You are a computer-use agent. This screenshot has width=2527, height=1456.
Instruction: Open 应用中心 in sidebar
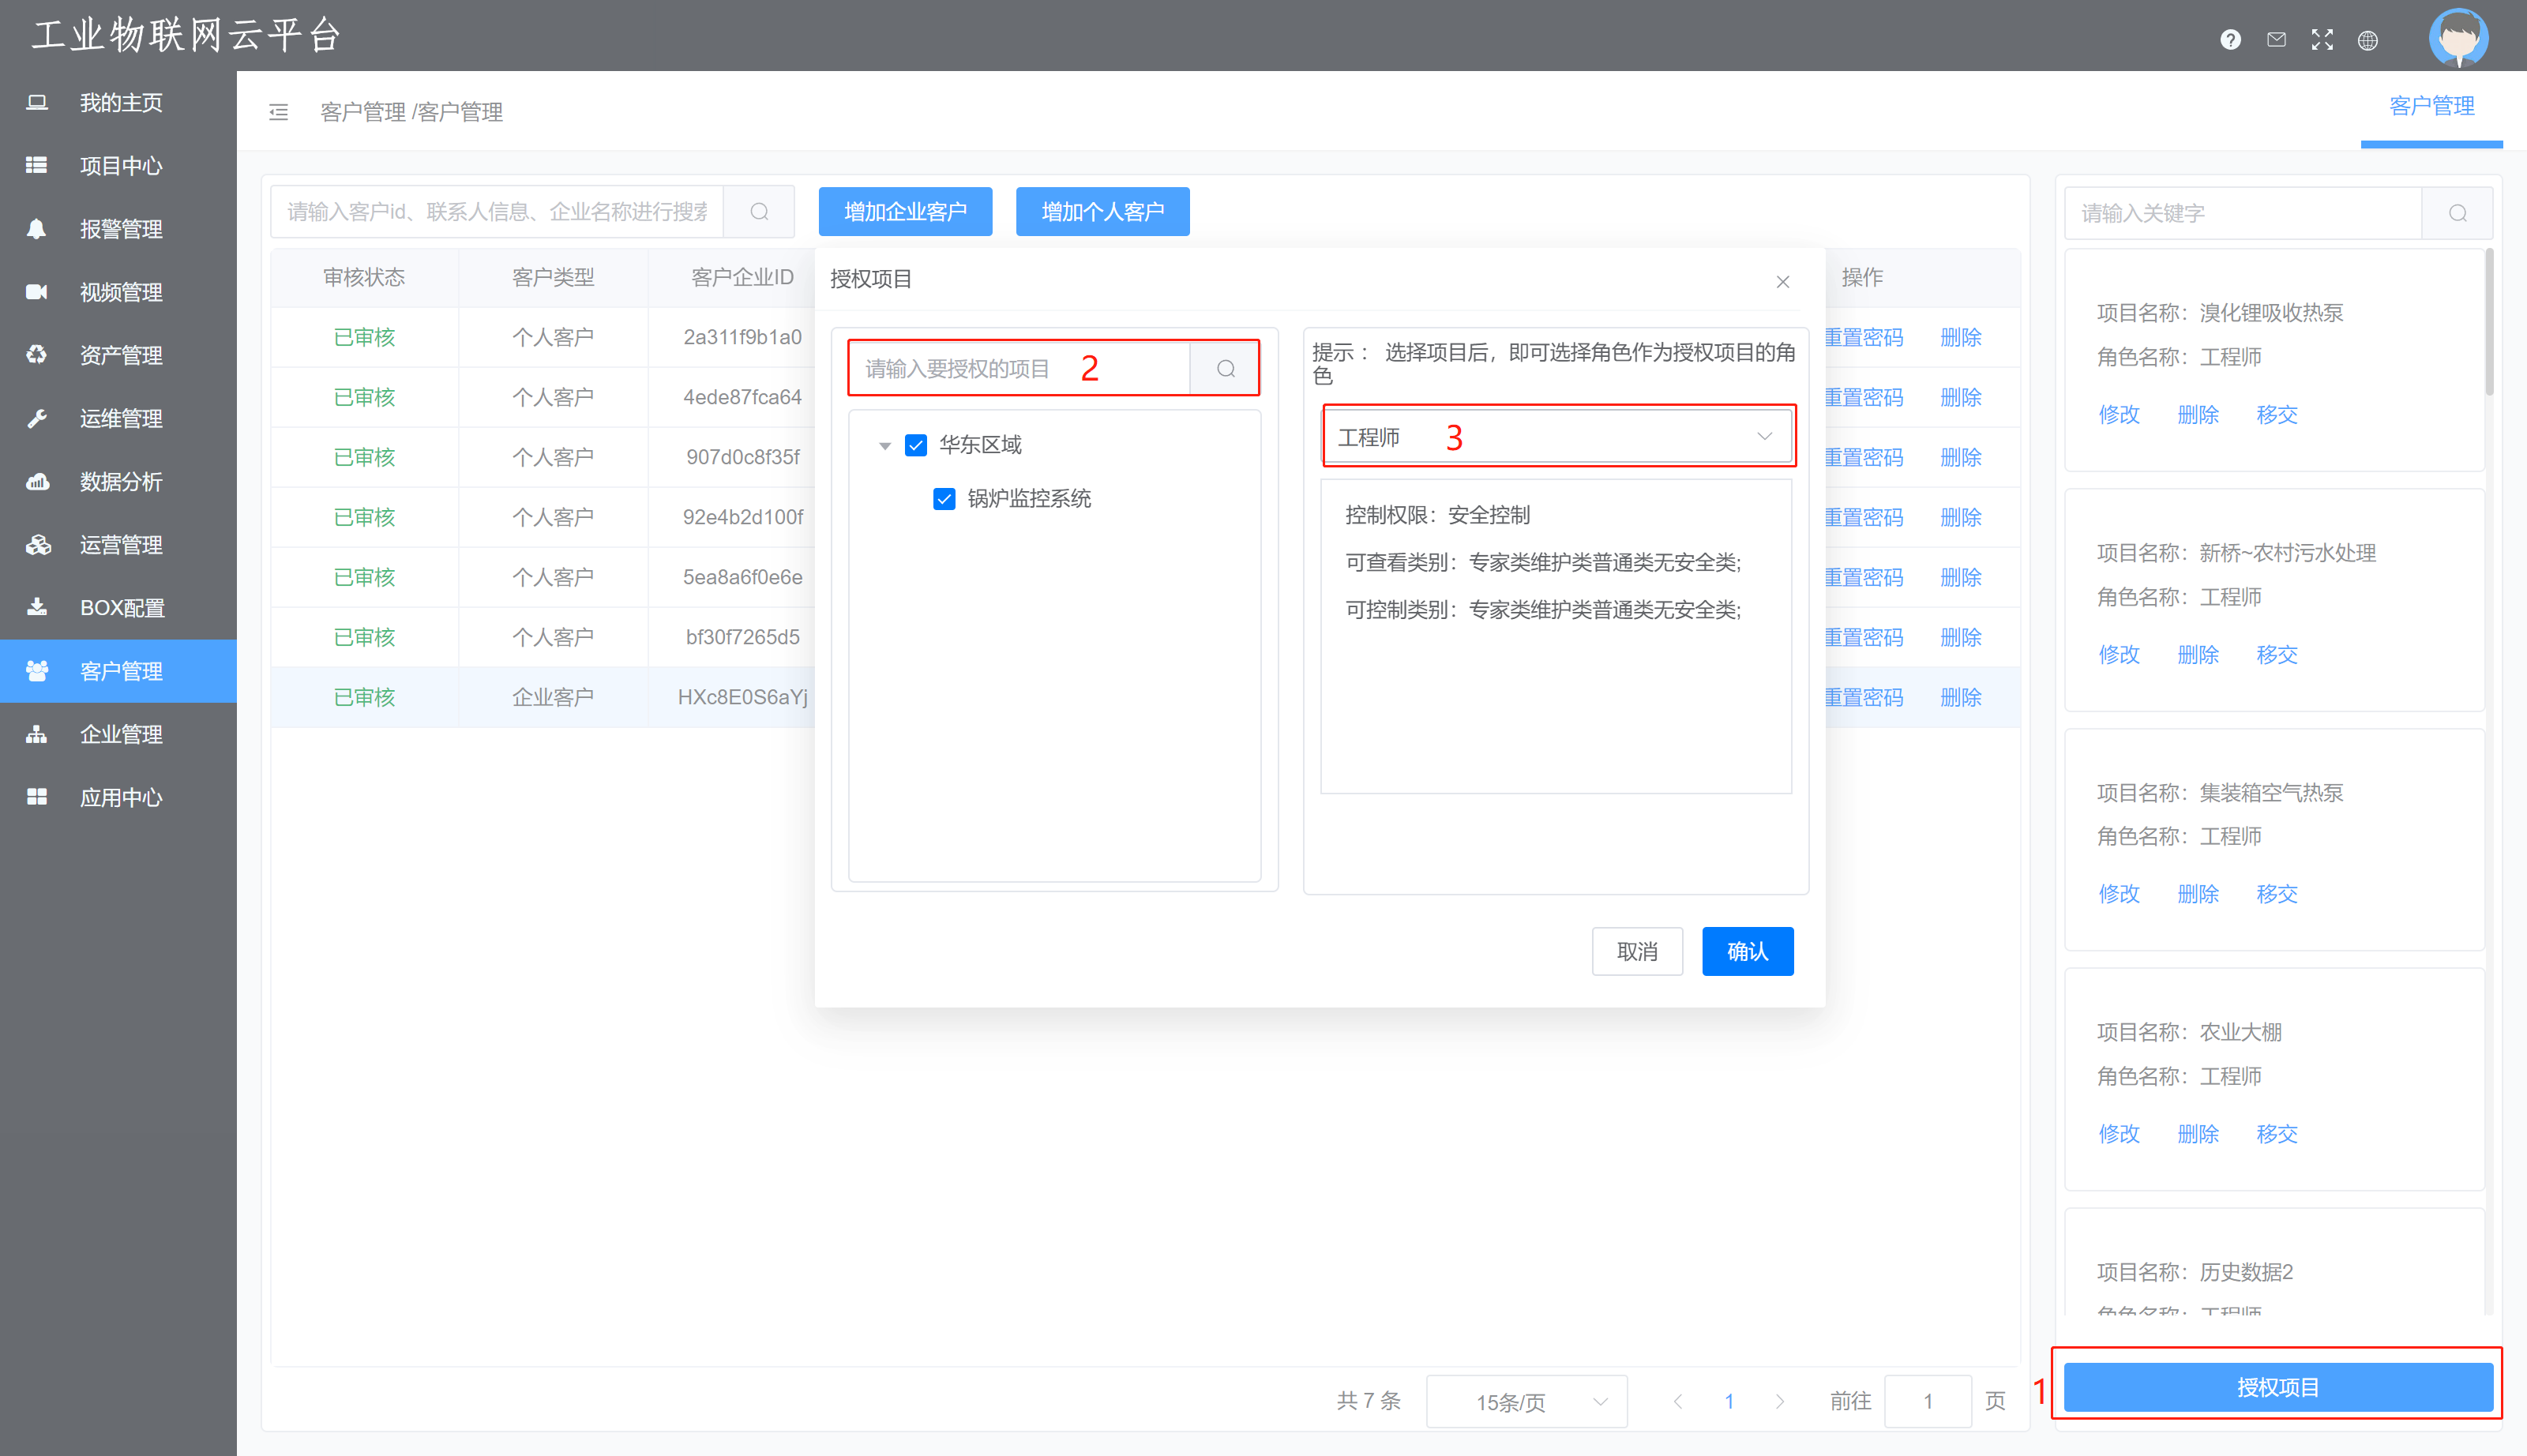tap(119, 797)
